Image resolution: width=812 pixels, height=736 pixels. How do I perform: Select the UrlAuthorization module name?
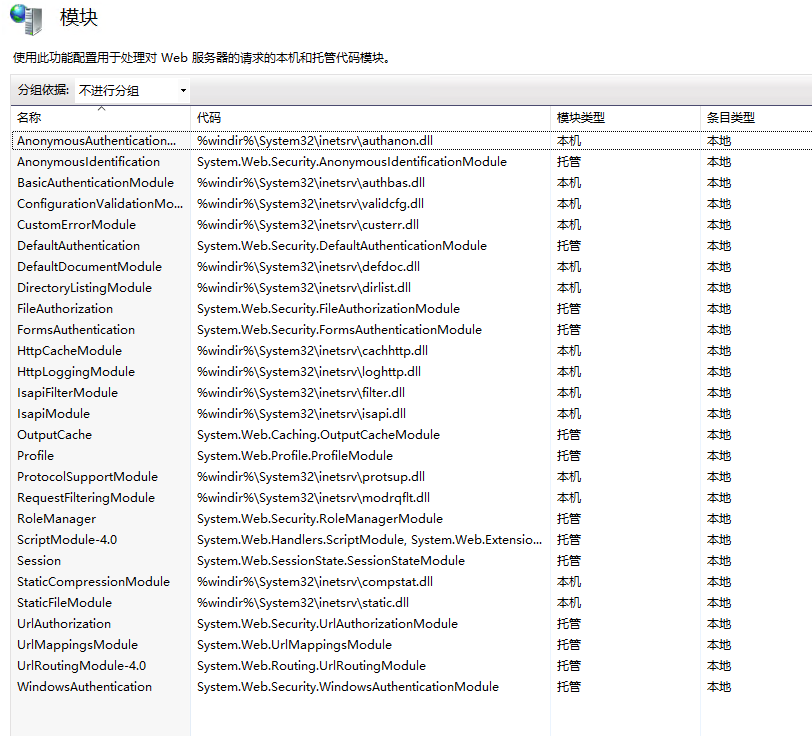pyautogui.click(x=64, y=624)
